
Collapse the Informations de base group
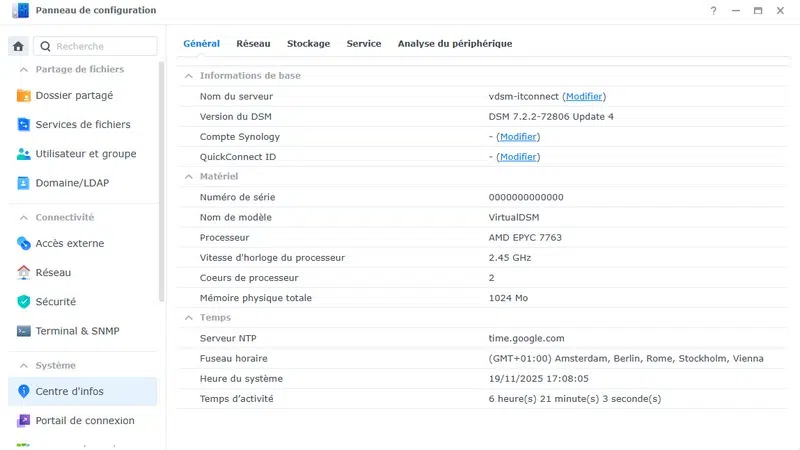point(187,76)
